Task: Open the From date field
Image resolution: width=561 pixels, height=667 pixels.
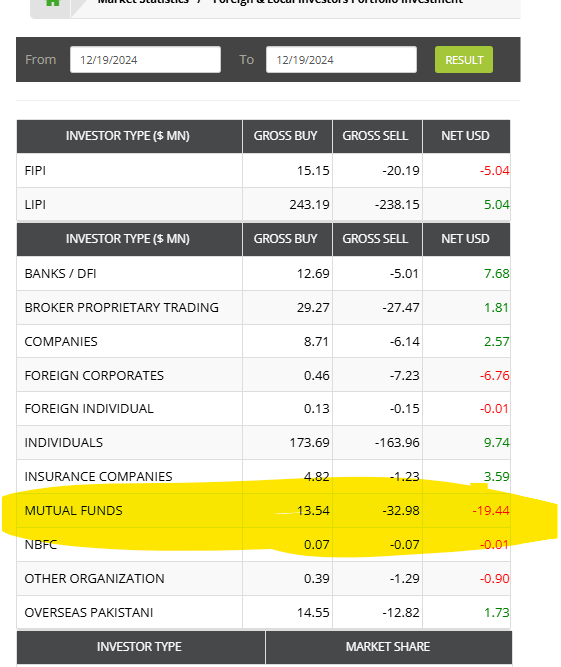Action: pyautogui.click(x=145, y=60)
